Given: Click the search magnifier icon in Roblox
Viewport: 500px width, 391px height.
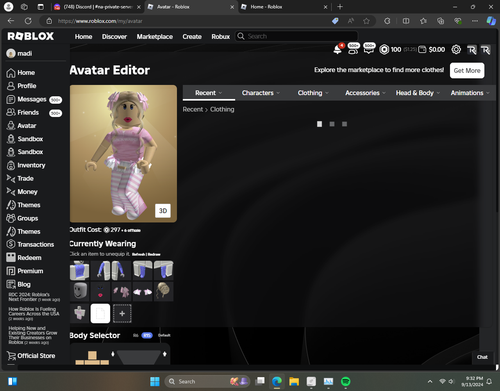Looking at the screenshot, I should pyautogui.click(x=241, y=36).
